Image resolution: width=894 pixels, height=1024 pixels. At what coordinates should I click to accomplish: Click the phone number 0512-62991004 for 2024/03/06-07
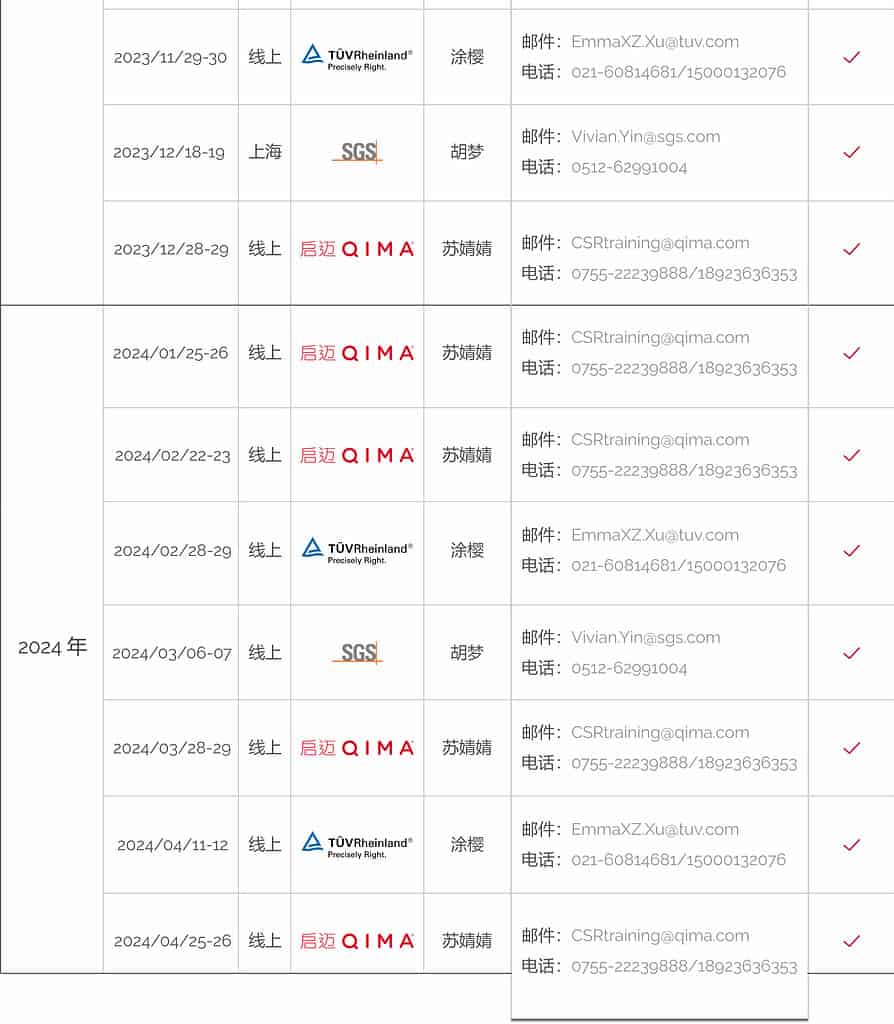click(x=629, y=668)
